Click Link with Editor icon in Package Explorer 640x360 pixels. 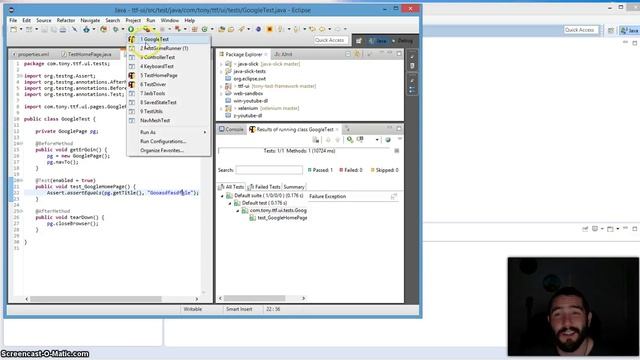coord(357,54)
